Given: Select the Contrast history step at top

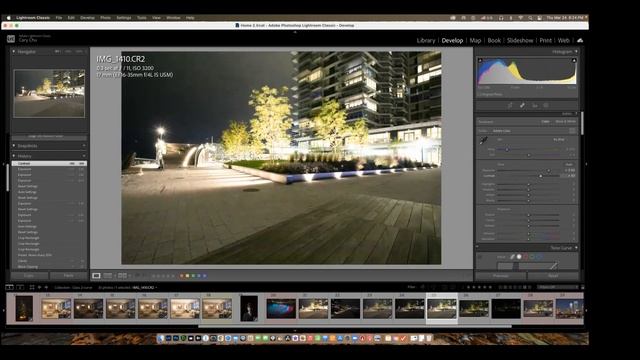Looking at the screenshot, I should pos(49,163).
